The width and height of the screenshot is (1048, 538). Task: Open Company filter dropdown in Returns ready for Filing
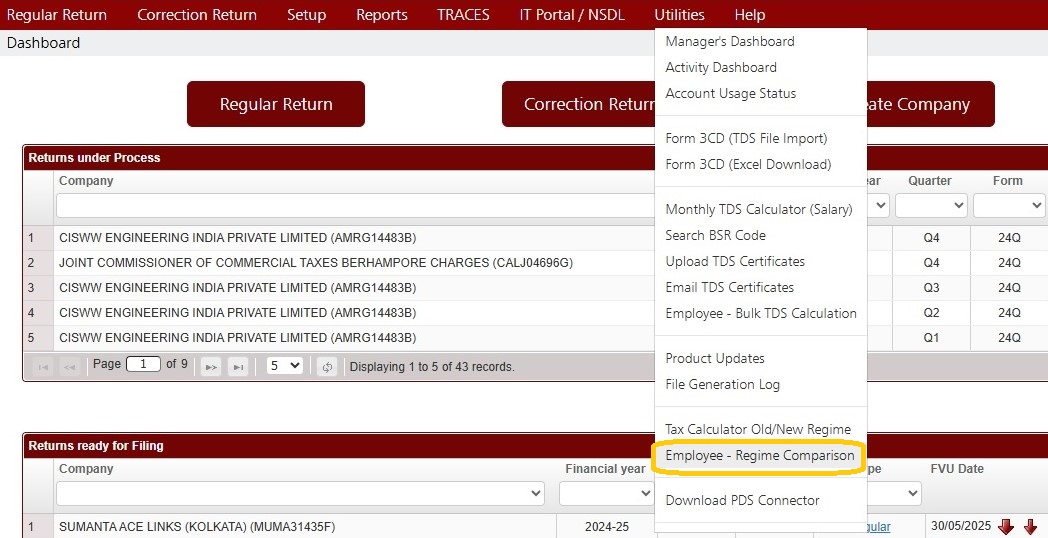[300, 494]
